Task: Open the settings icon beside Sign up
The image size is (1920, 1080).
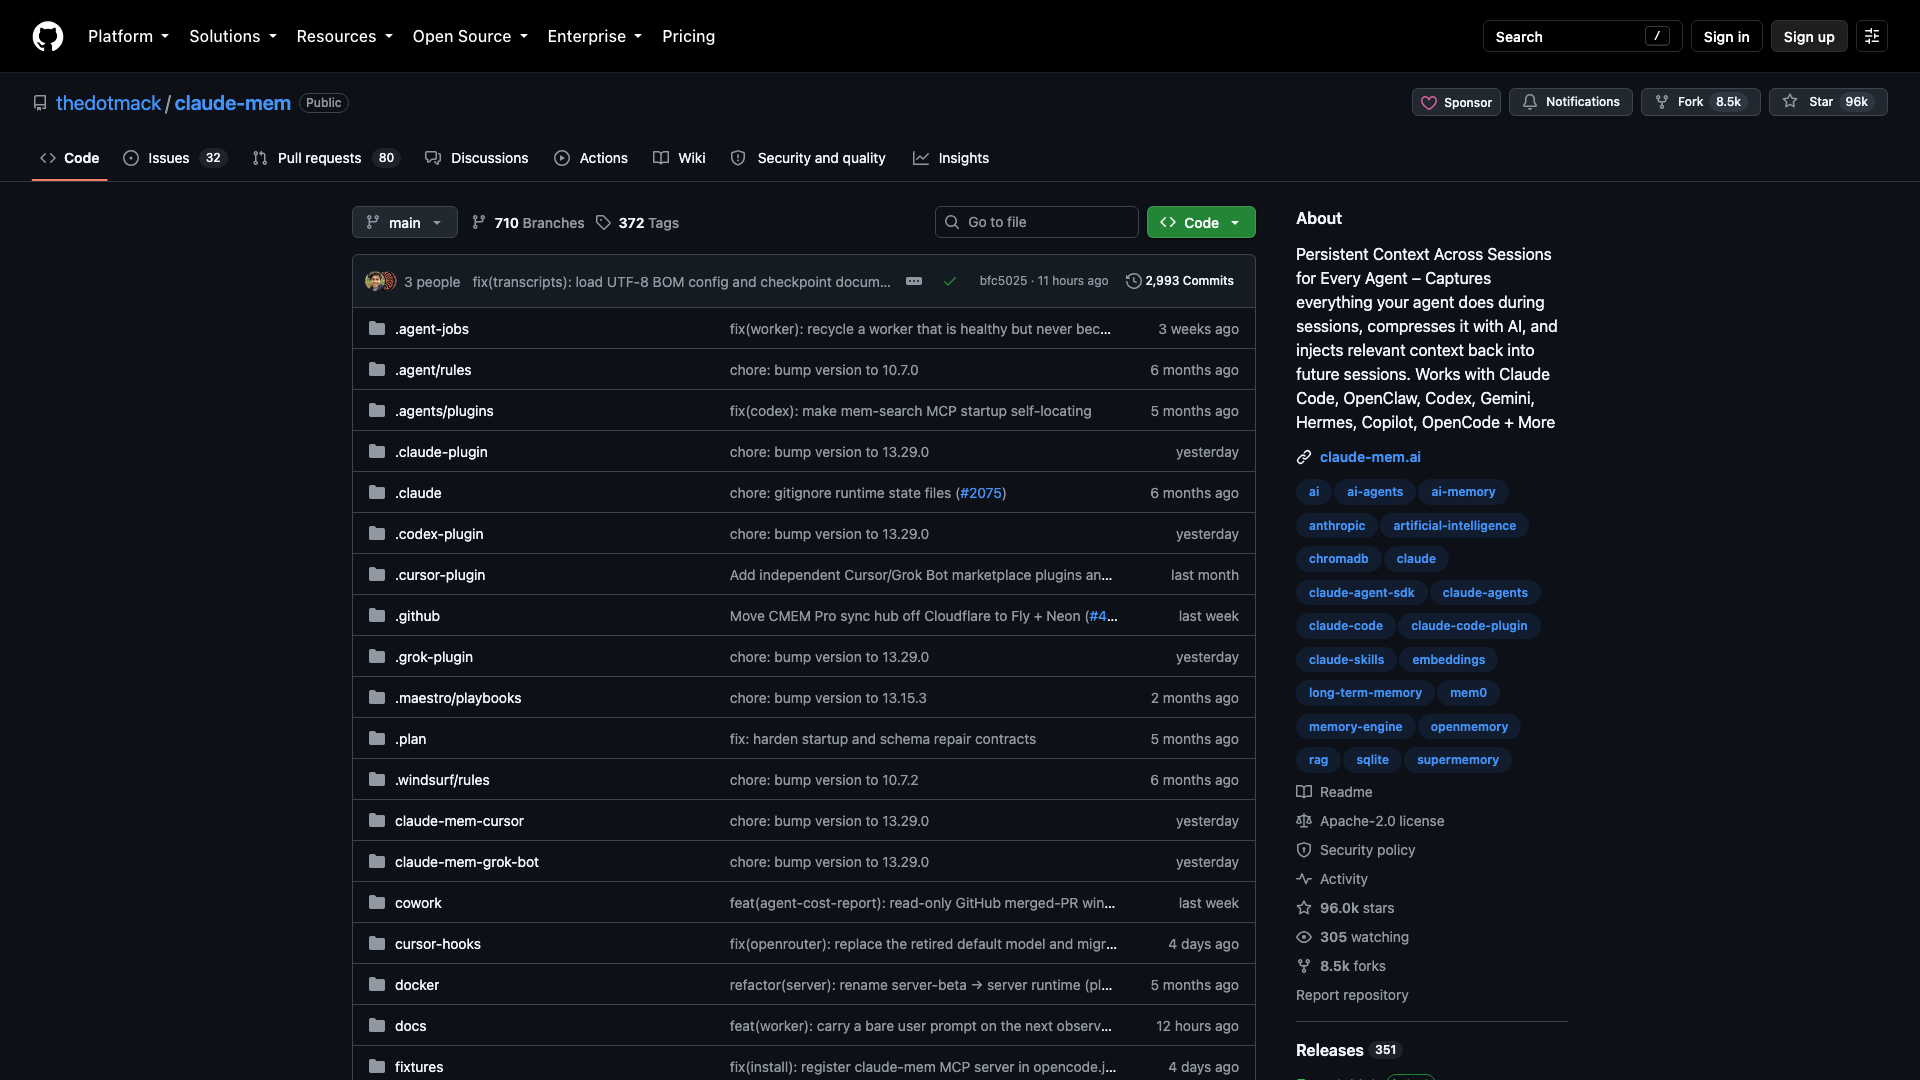Action: click(1872, 36)
